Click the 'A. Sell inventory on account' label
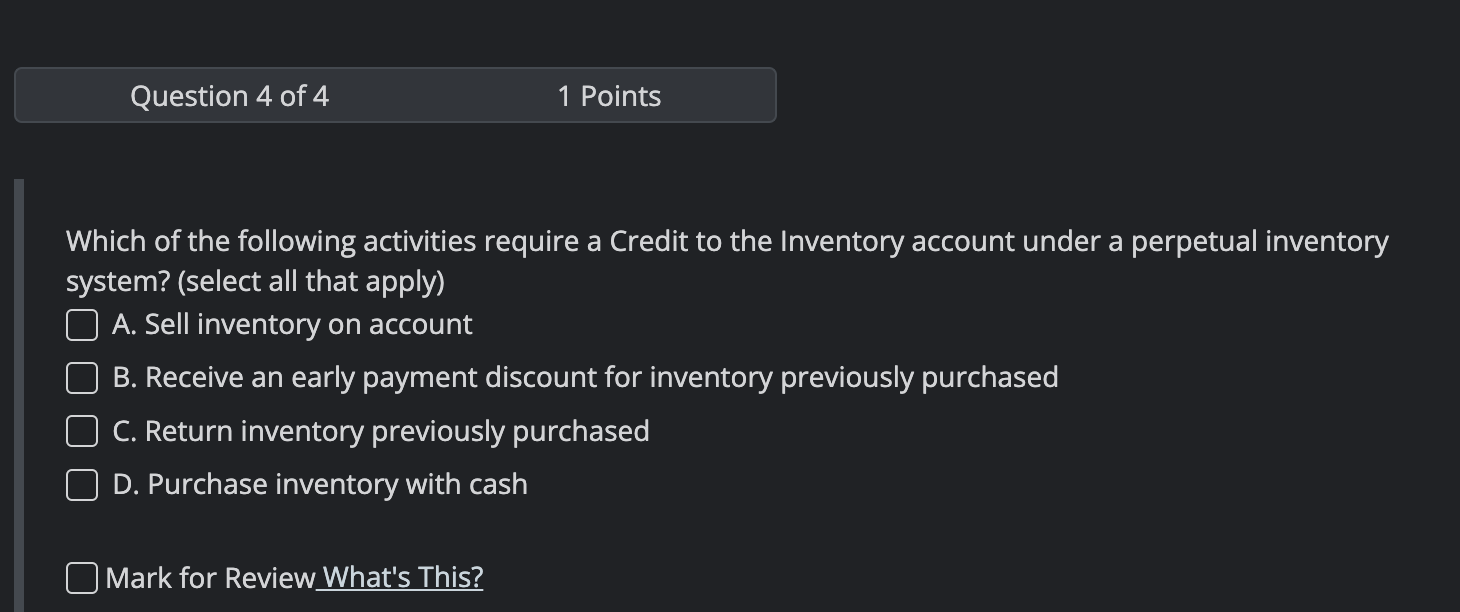 click(x=292, y=324)
